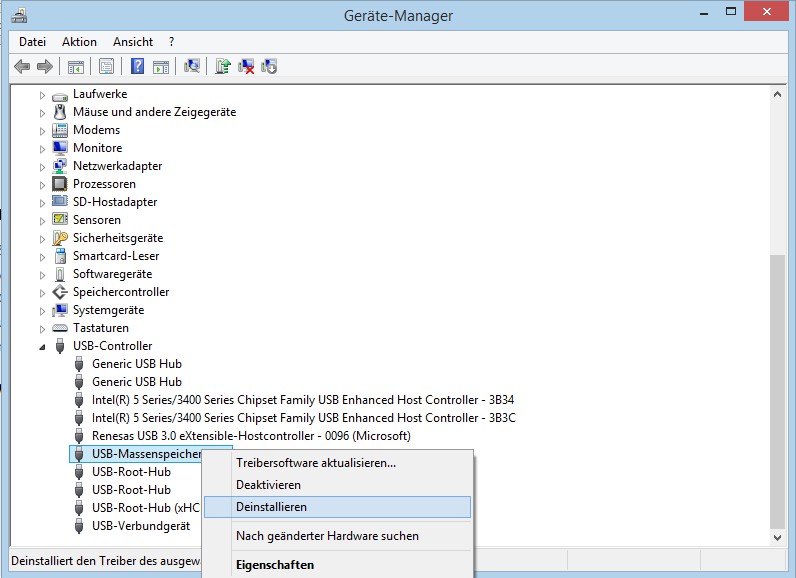Click the blue question mark help icon
The height and width of the screenshot is (578, 796).
coord(137,67)
